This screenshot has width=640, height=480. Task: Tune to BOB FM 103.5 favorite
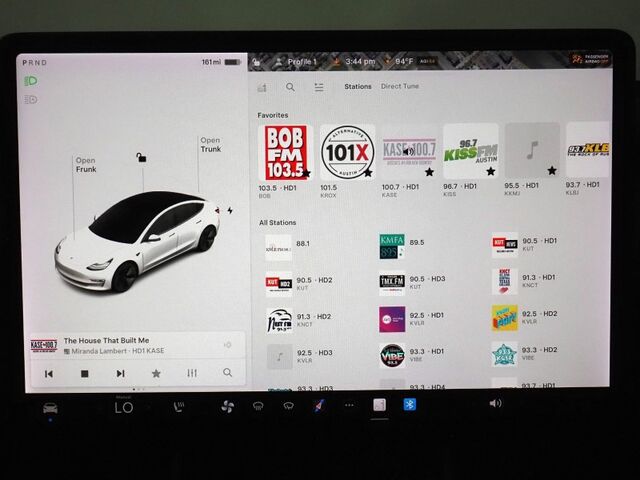click(285, 152)
